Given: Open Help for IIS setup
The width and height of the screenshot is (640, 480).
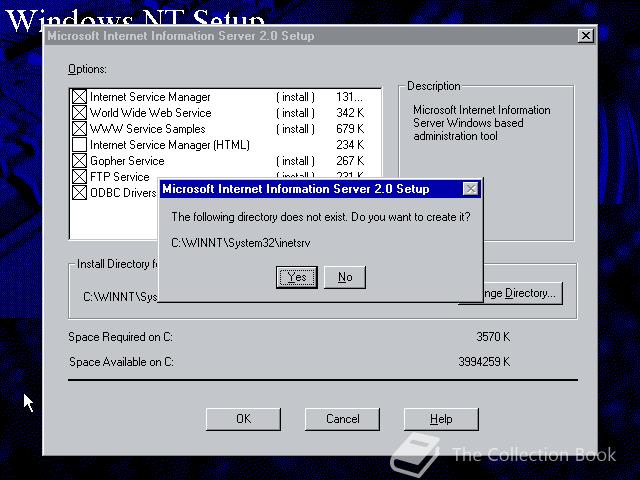Looking at the screenshot, I should (x=441, y=419).
